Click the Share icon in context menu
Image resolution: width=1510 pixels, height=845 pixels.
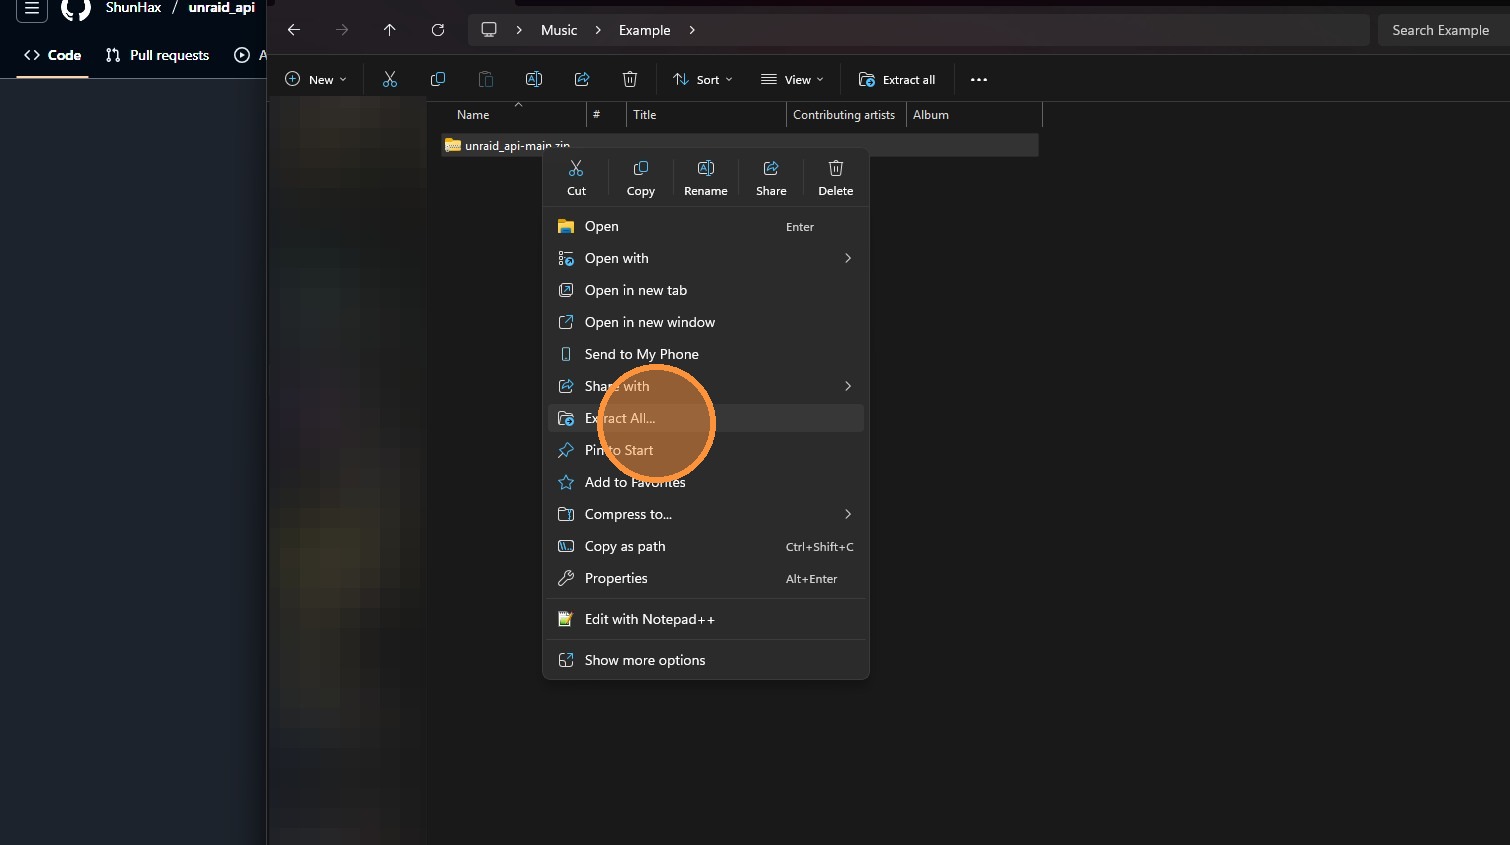click(x=771, y=177)
